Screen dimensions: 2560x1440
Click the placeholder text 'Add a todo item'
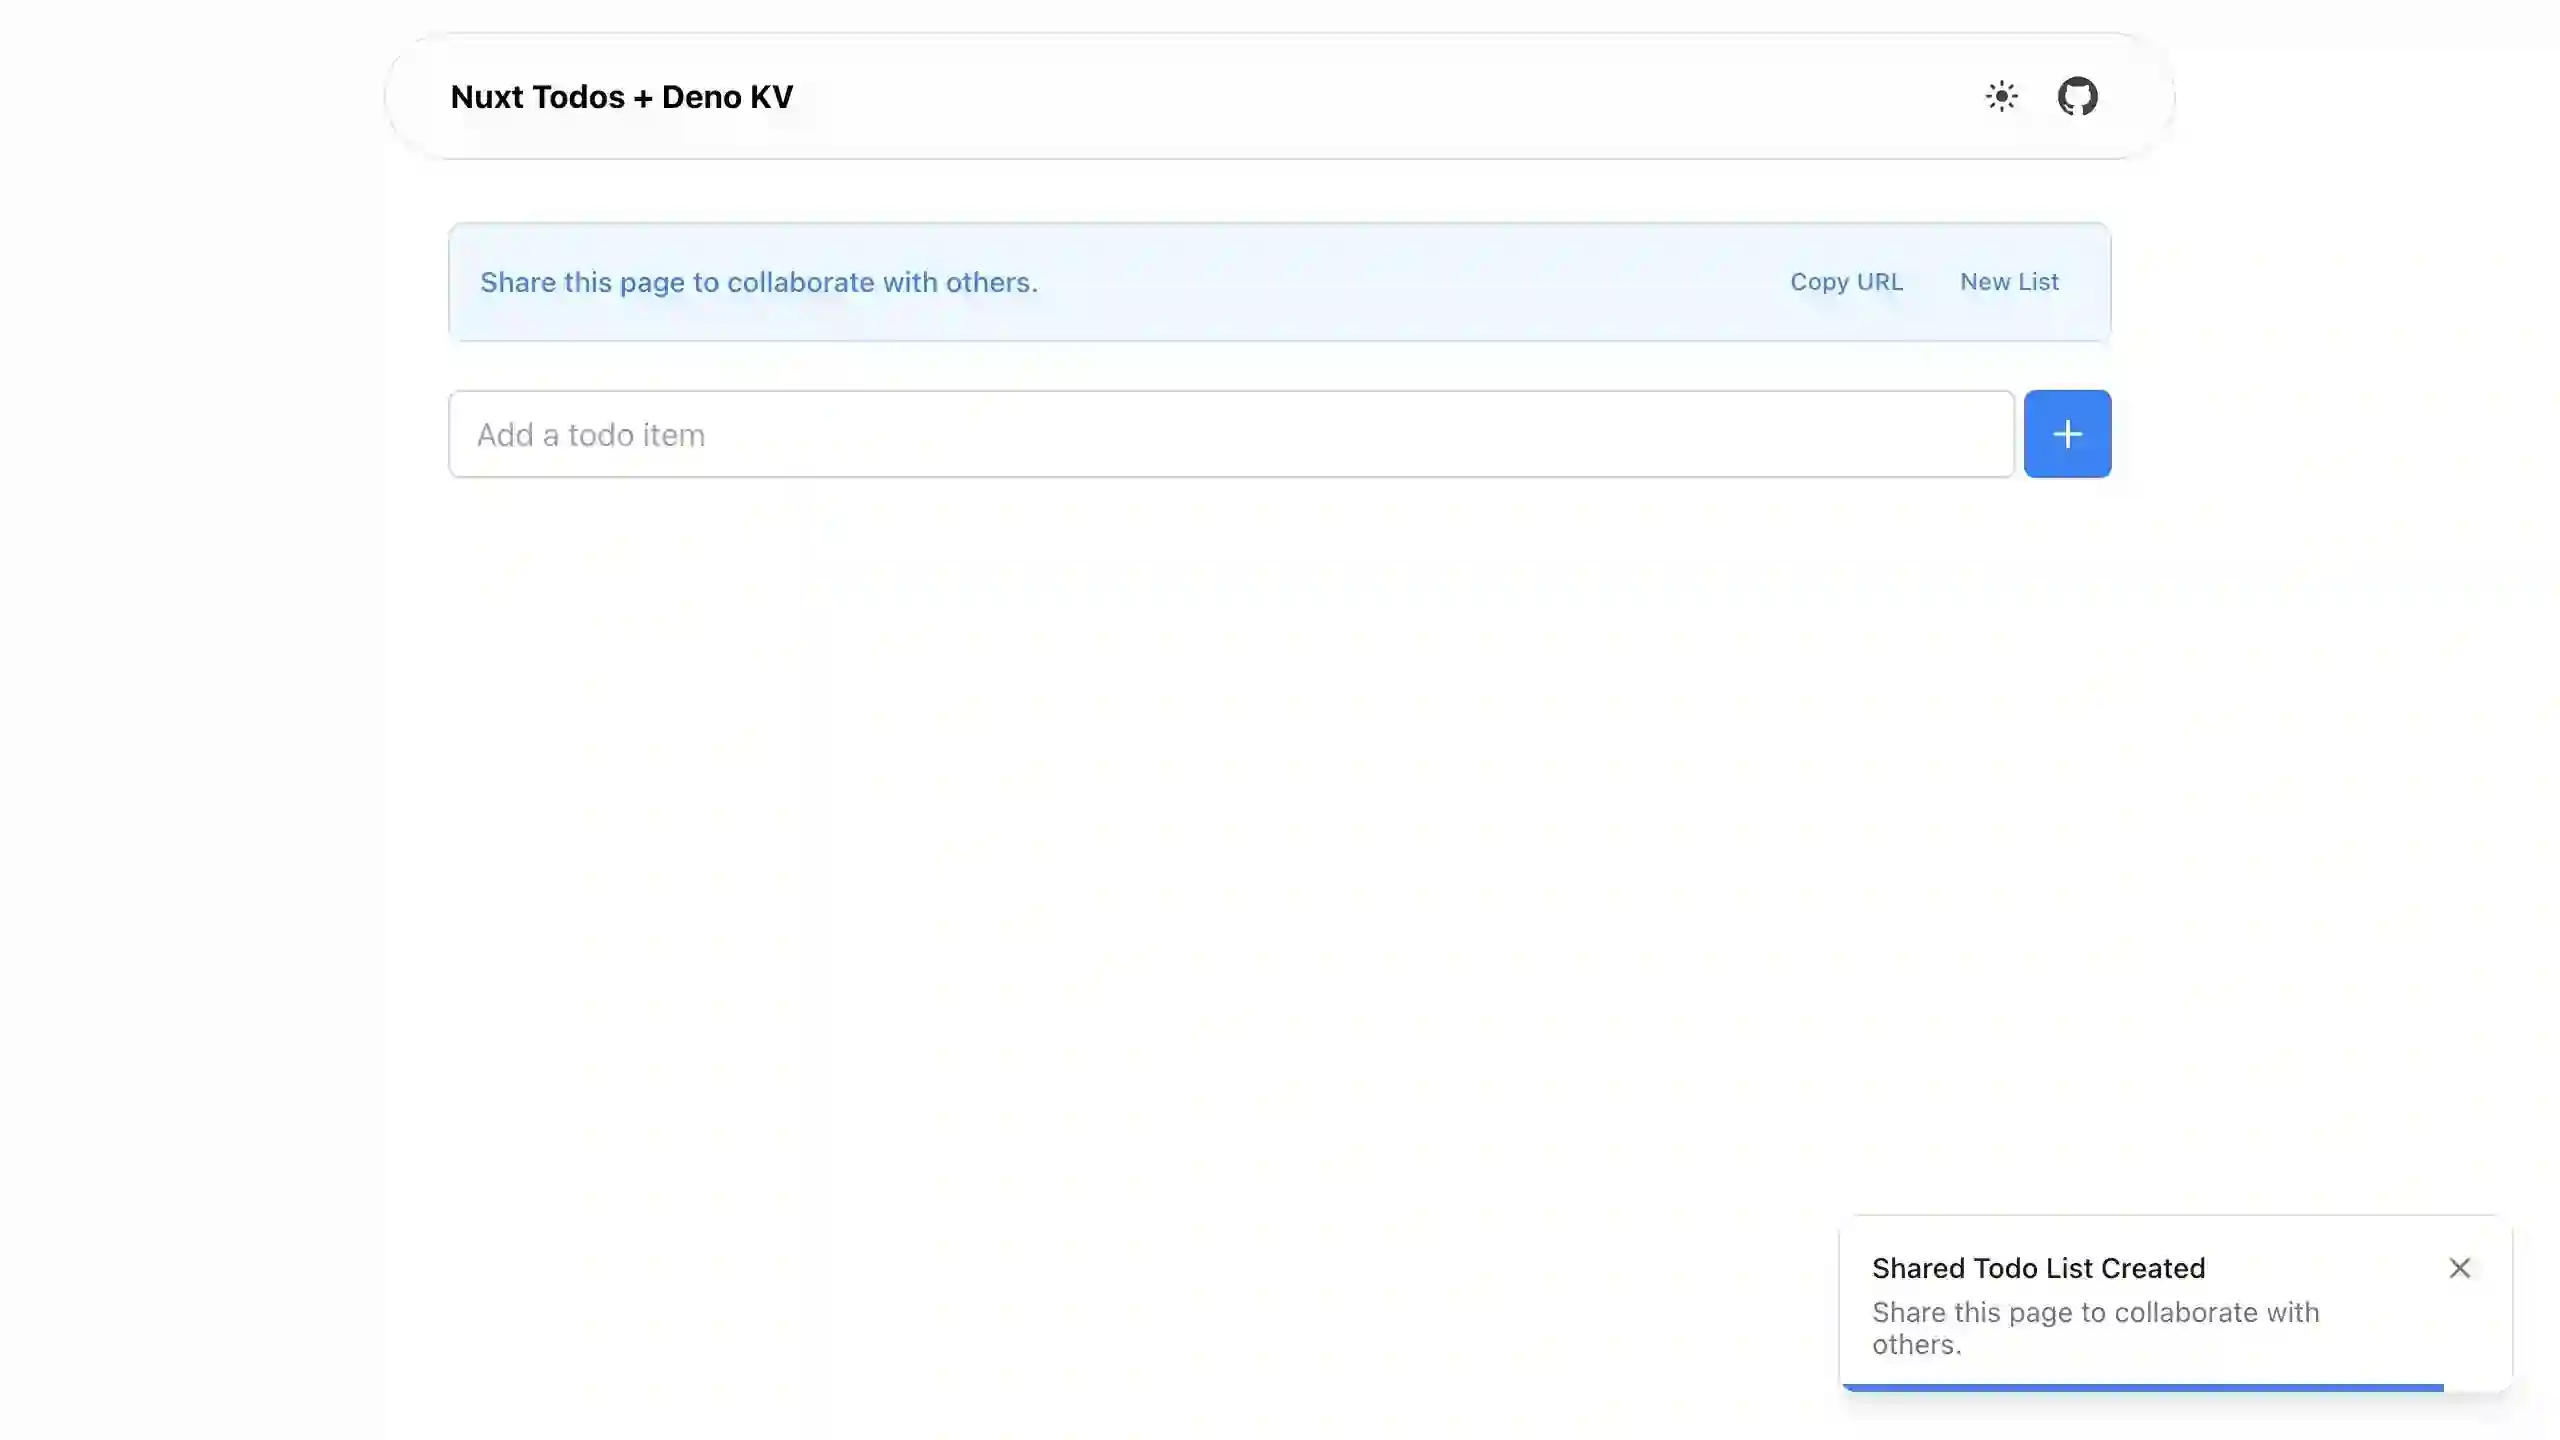click(590, 435)
